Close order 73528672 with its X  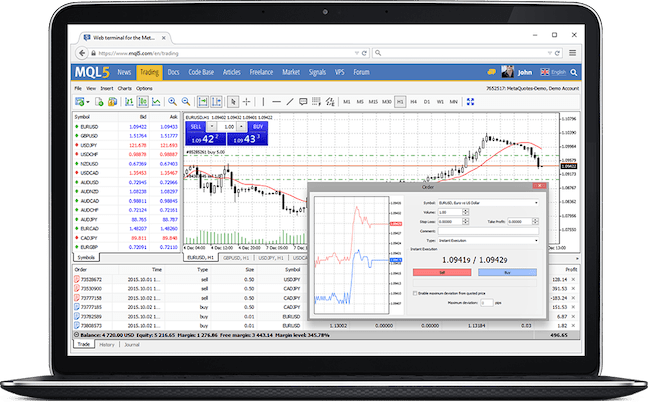pos(573,279)
